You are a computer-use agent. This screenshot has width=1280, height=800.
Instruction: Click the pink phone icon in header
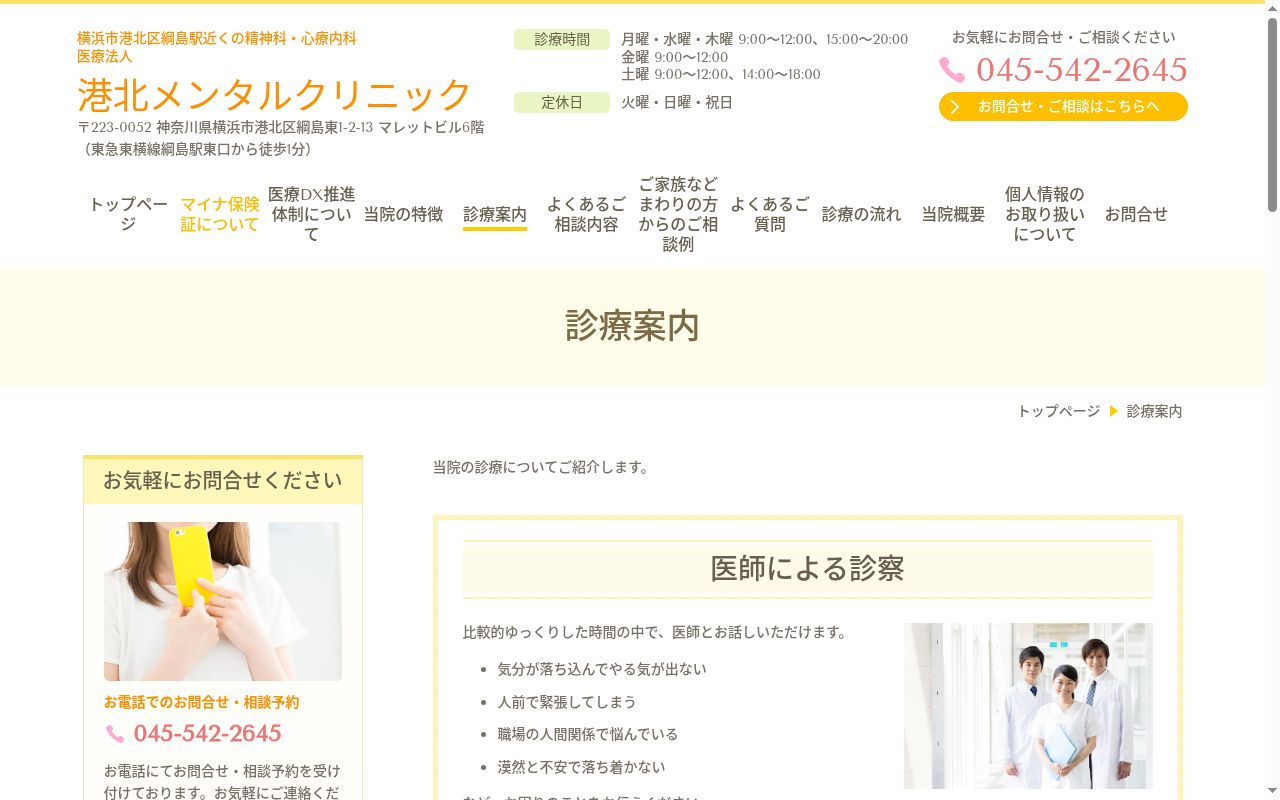click(x=952, y=70)
